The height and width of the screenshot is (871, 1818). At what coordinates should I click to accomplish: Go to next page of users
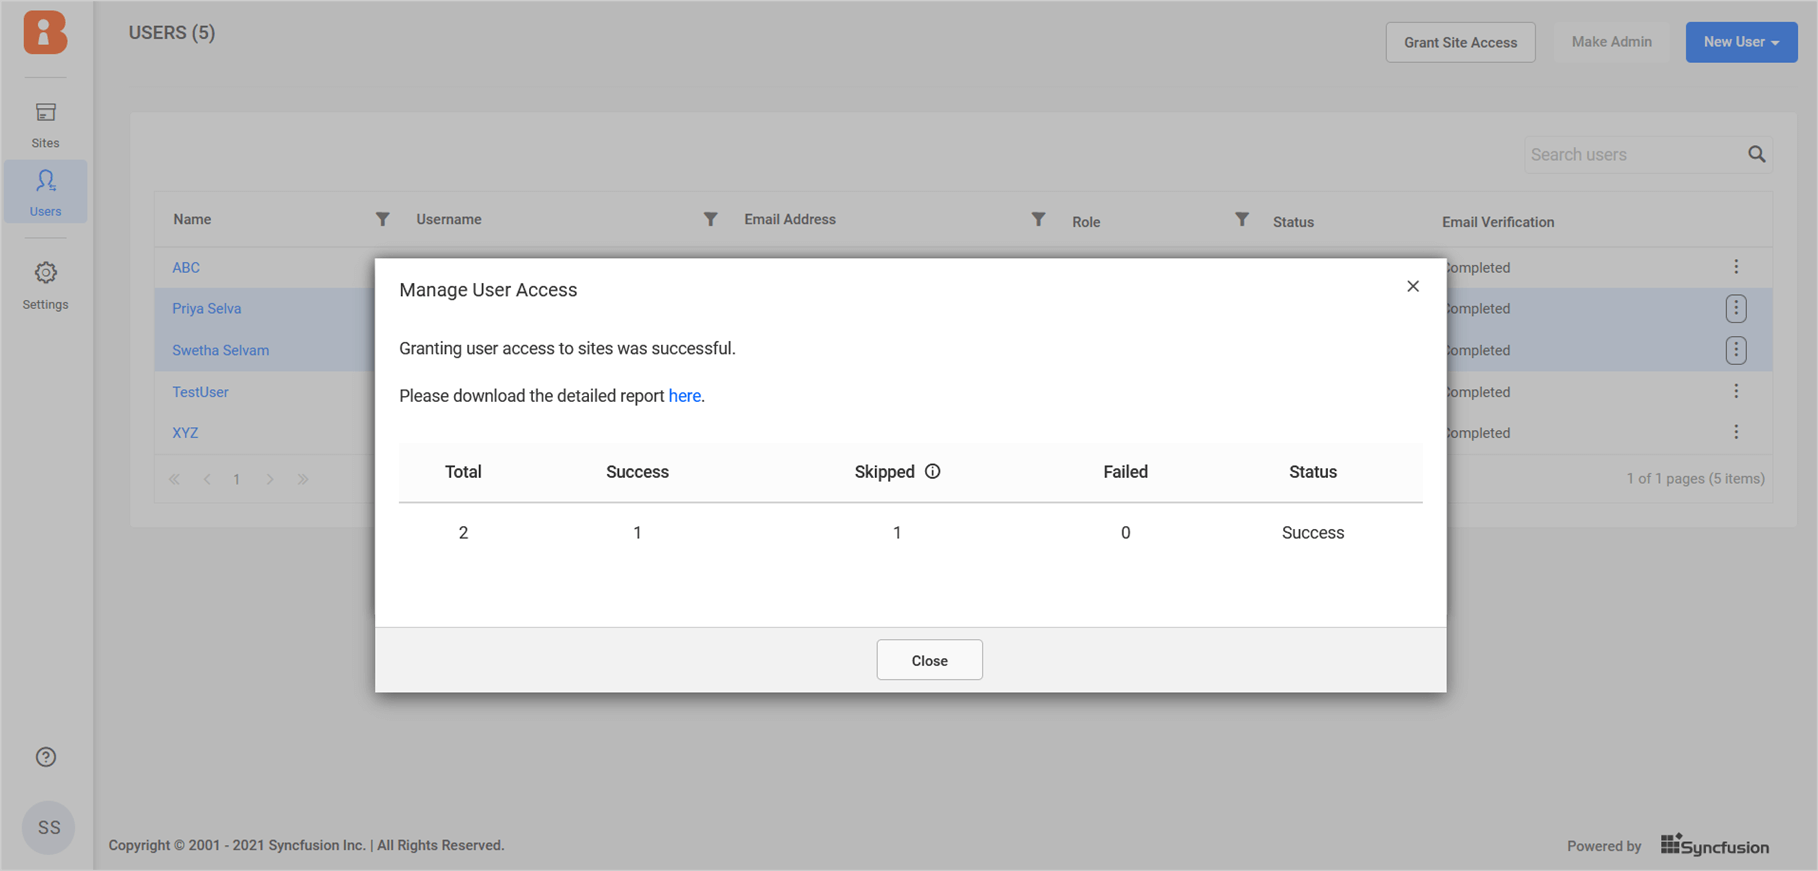(x=270, y=479)
